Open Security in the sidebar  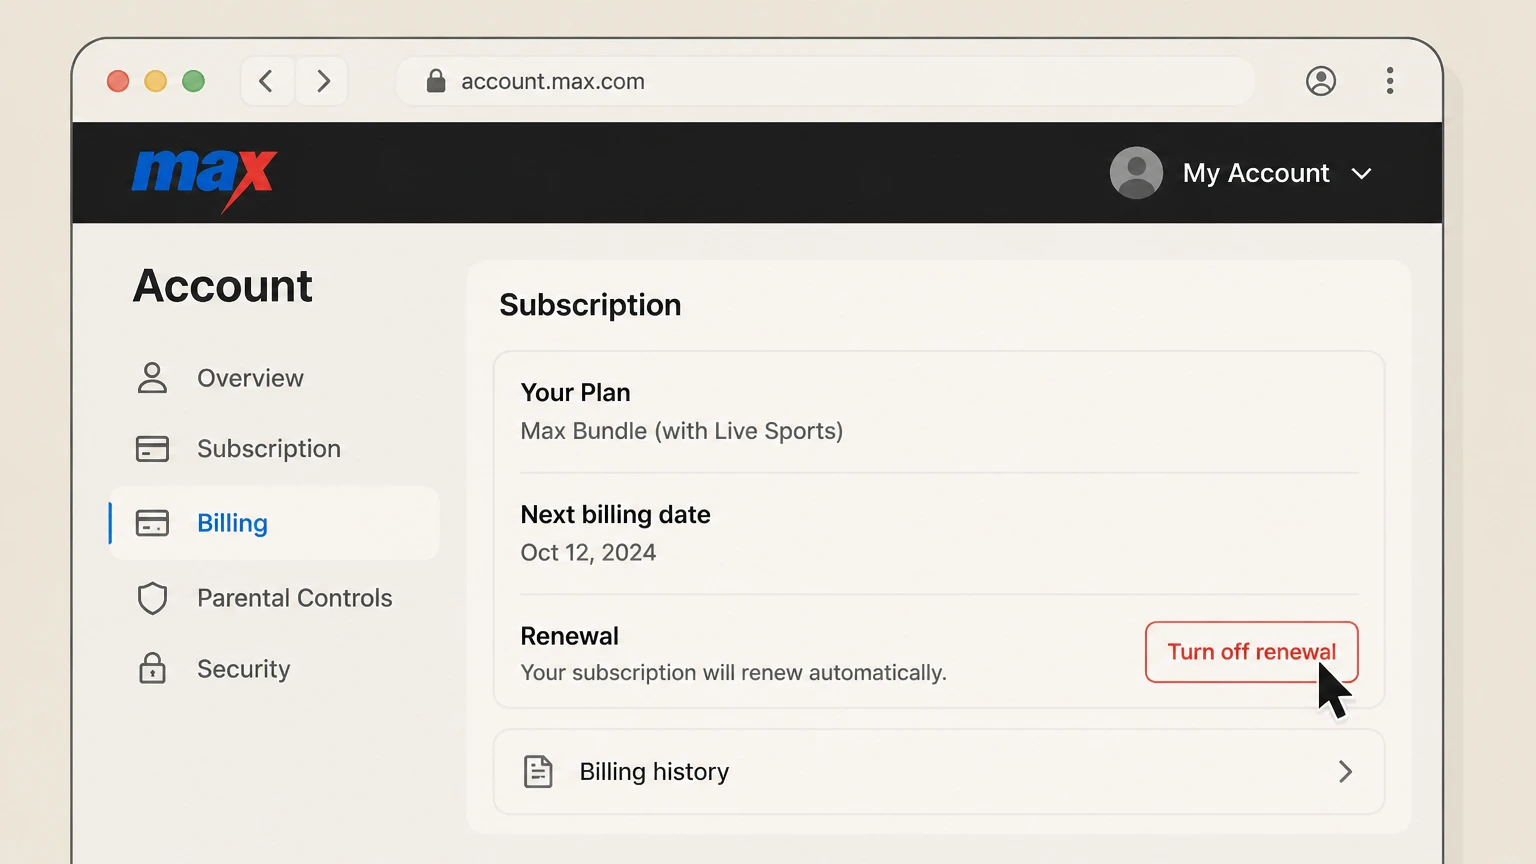[244, 668]
